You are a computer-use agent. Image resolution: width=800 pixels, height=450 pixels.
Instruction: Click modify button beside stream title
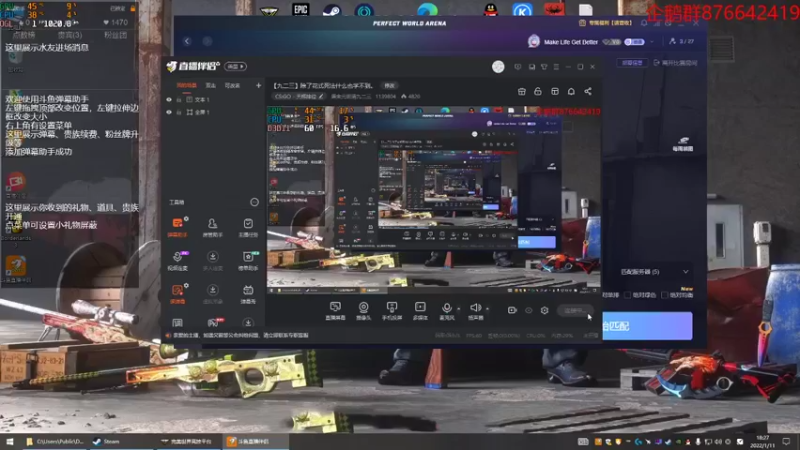pyautogui.click(x=389, y=86)
